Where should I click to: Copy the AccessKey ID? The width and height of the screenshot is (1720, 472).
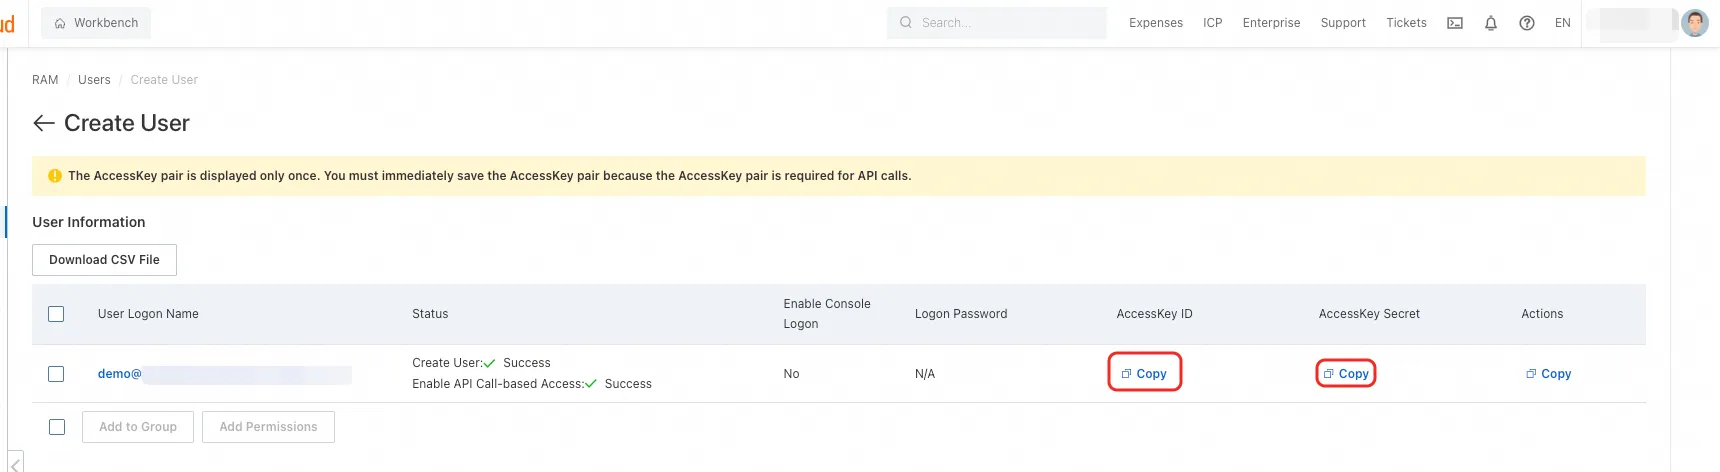(1144, 373)
